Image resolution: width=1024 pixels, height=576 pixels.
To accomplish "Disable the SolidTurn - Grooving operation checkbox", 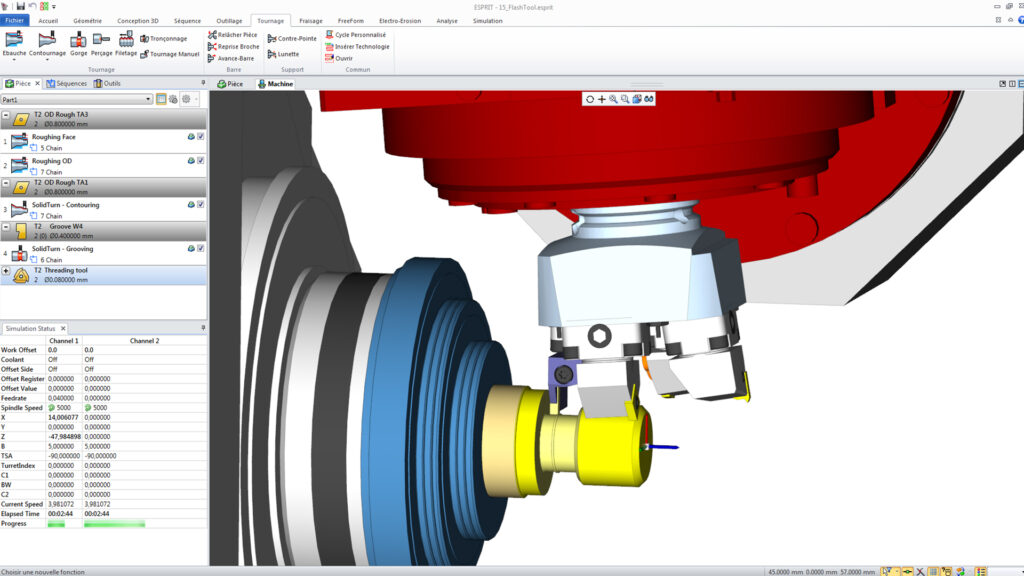I will [201, 249].
